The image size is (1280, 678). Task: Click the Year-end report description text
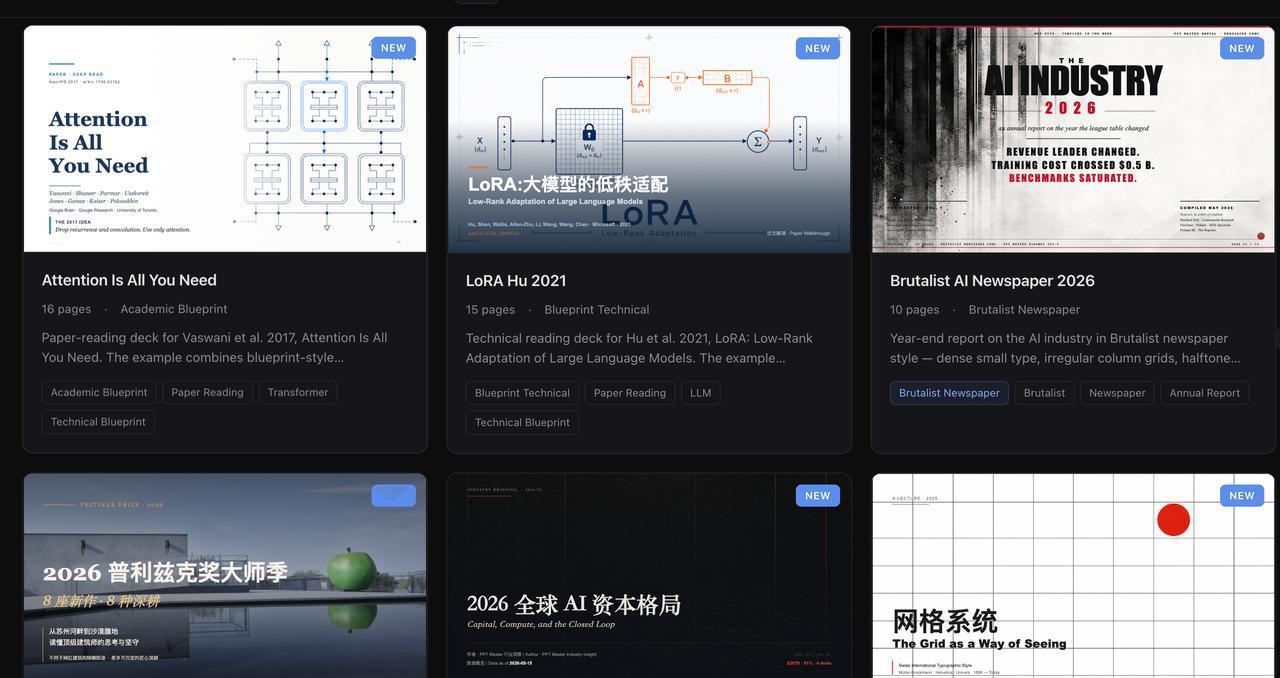1065,347
